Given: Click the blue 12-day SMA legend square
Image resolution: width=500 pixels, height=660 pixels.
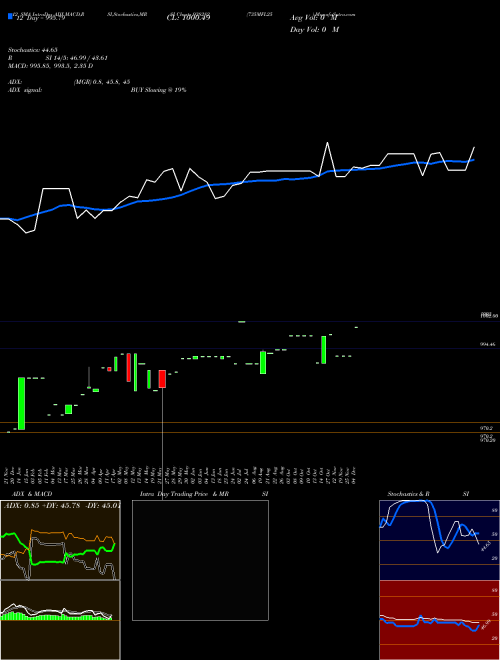Looking at the screenshot, I should (11, 17).
